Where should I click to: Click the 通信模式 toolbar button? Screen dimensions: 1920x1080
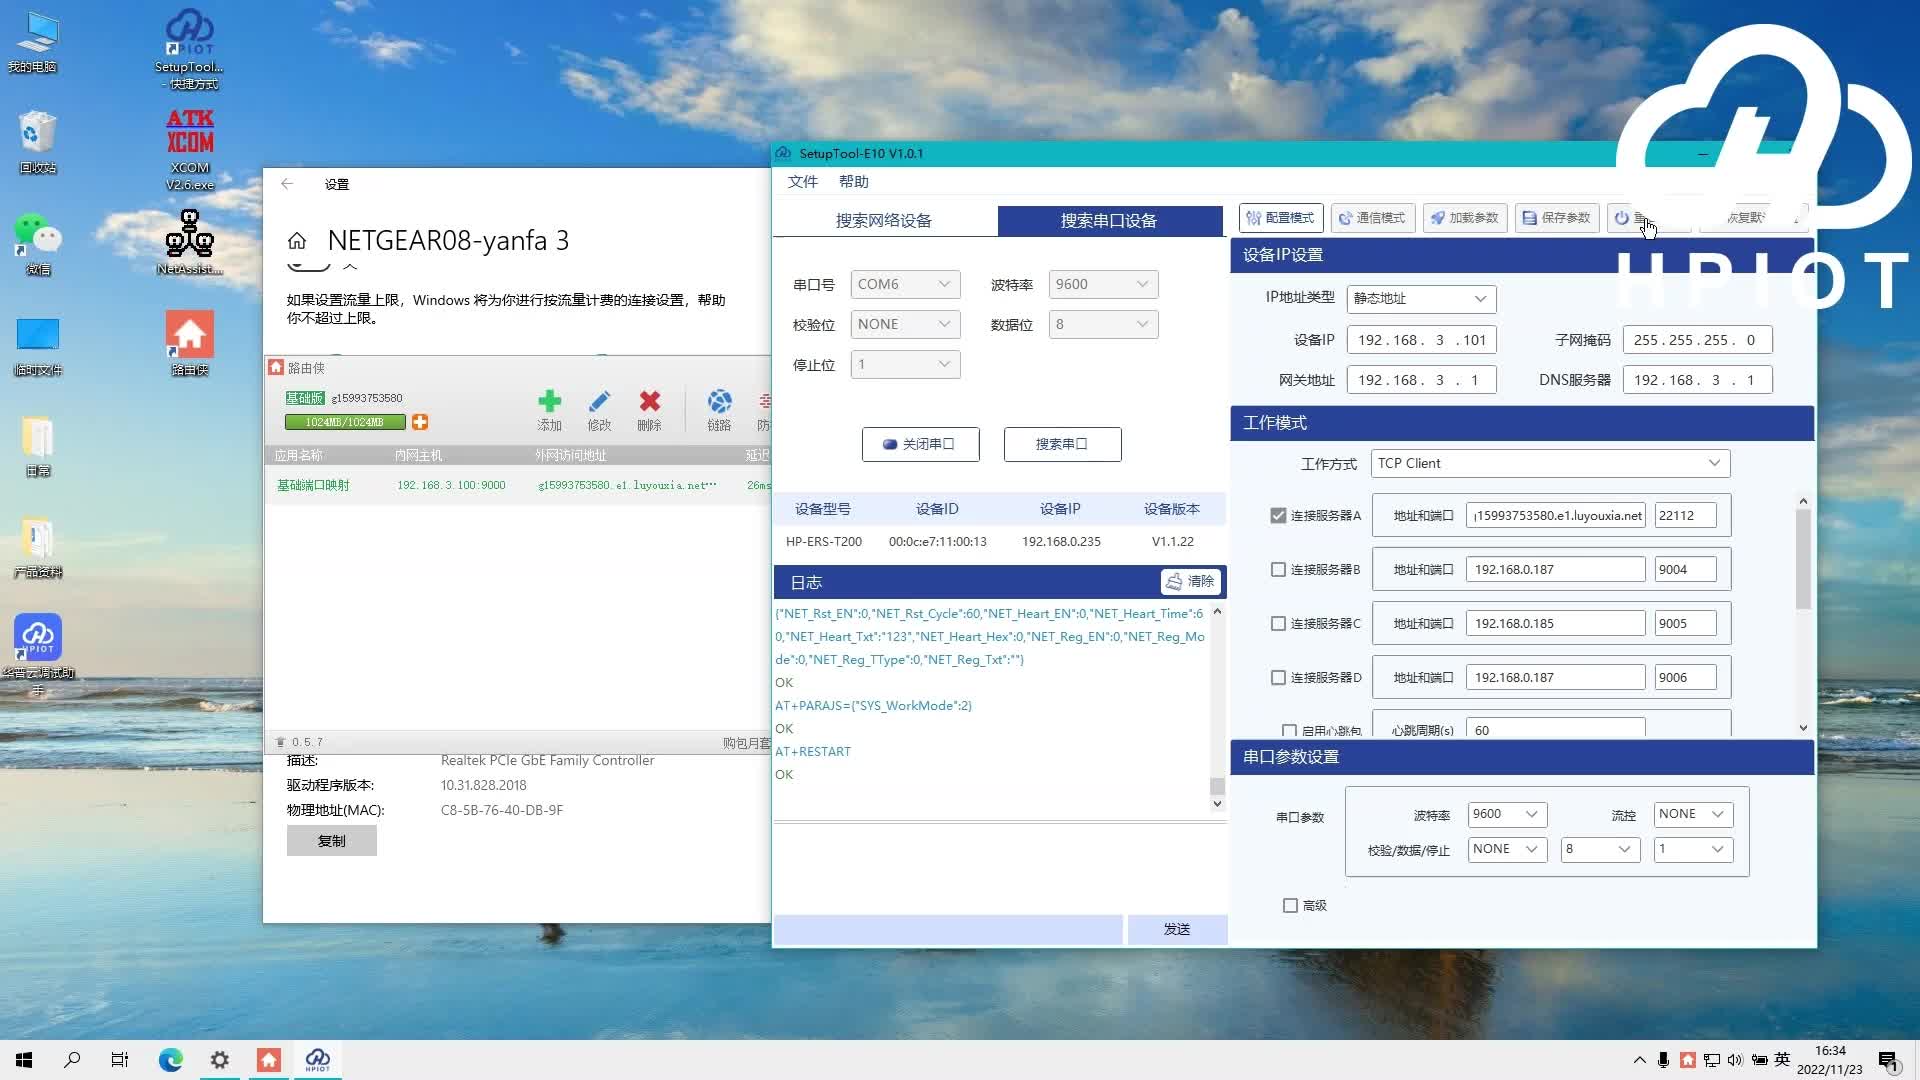1372,218
